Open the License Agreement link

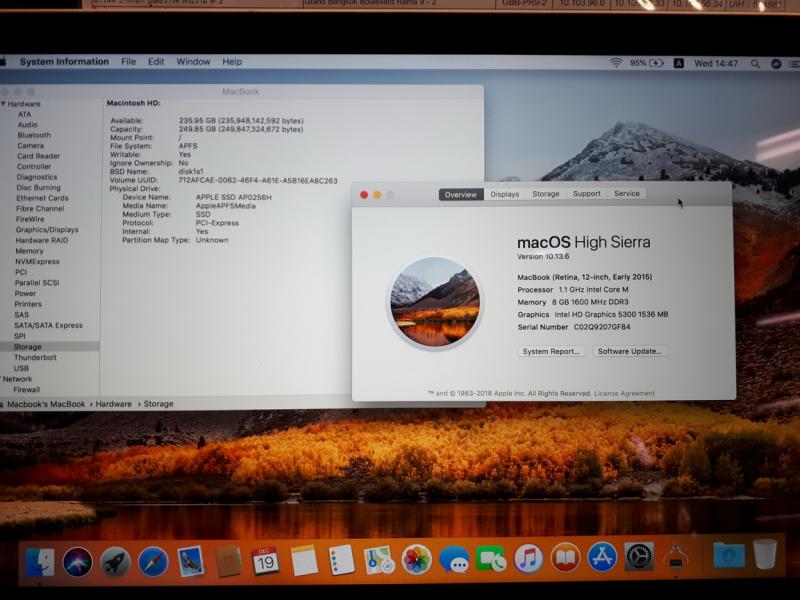[x=624, y=393]
